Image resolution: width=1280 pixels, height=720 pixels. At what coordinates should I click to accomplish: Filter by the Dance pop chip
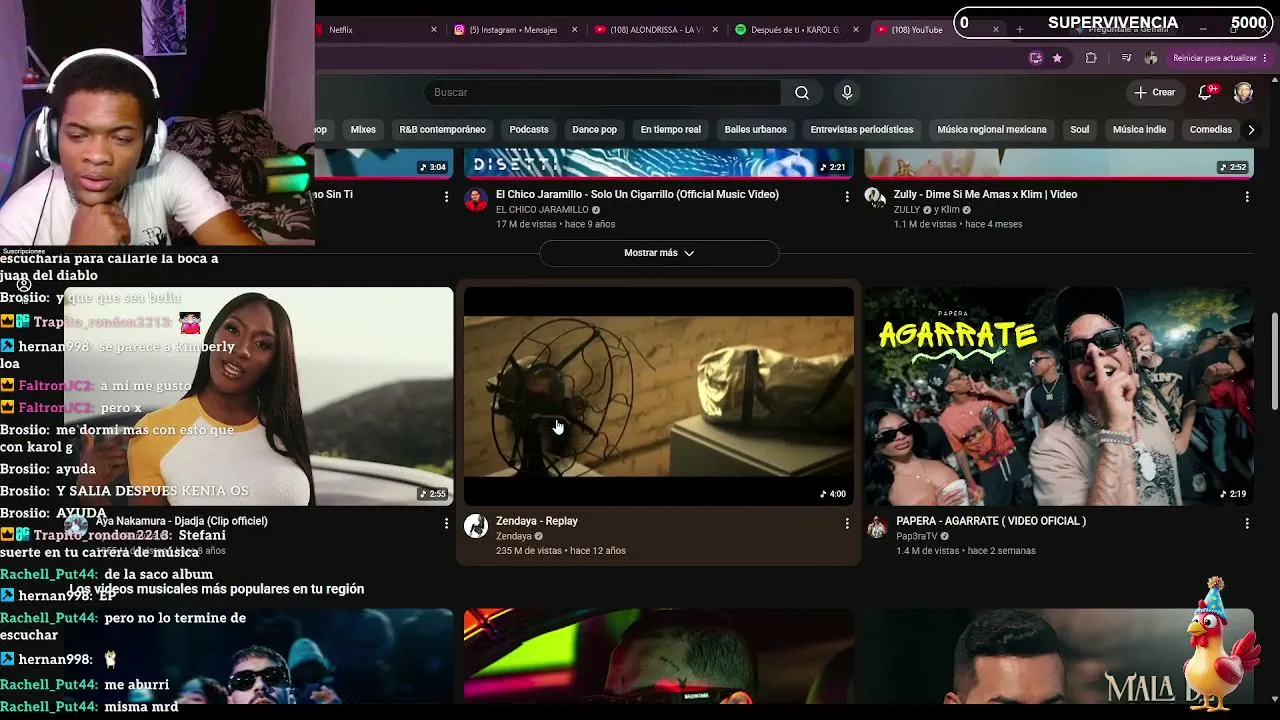[x=594, y=130]
